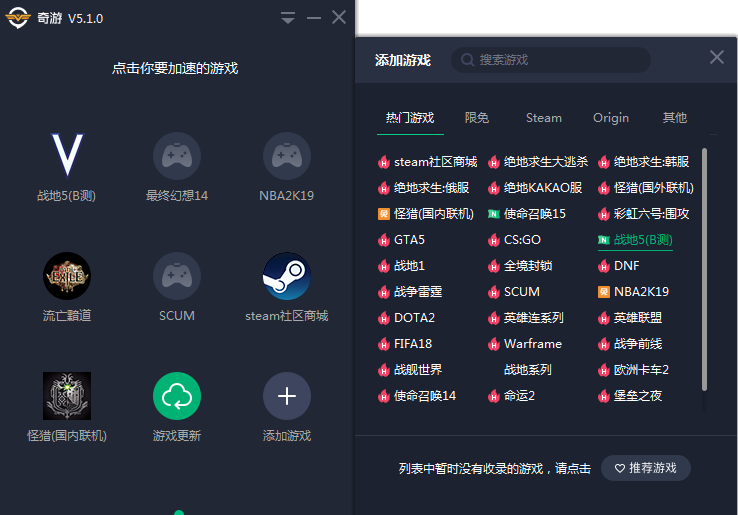
Task: Switch to the 热门游戏 tab
Action: (410, 118)
